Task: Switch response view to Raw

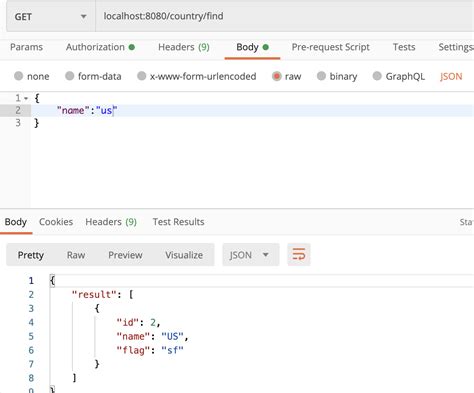Action: coord(76,255)
